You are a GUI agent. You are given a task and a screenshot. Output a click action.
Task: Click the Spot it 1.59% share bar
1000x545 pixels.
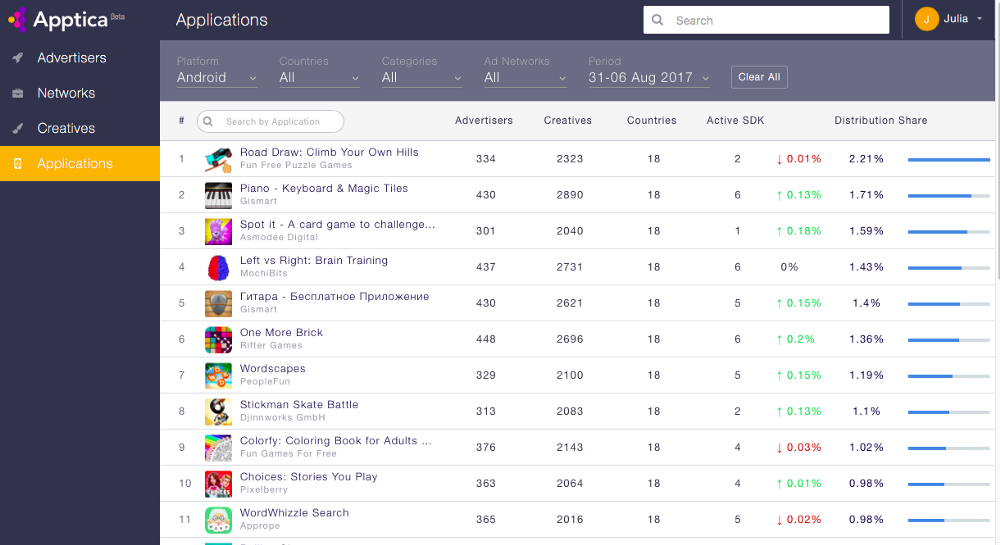948,232
